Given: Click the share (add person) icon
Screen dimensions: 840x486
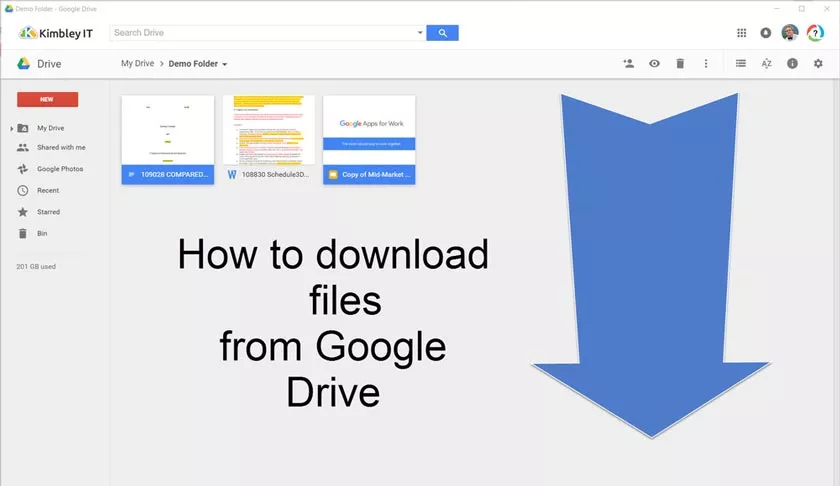Looking at the screenshot, I should pyautogui.click(x=628, y=63).
